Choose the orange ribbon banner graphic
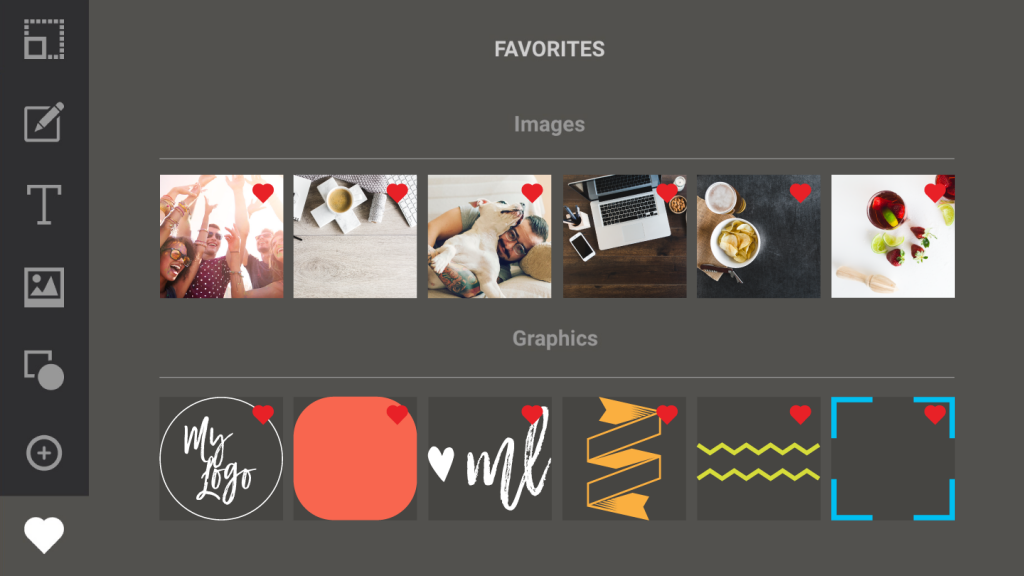This screenshot has height=576, width=1024. click(x=624, y=458)
